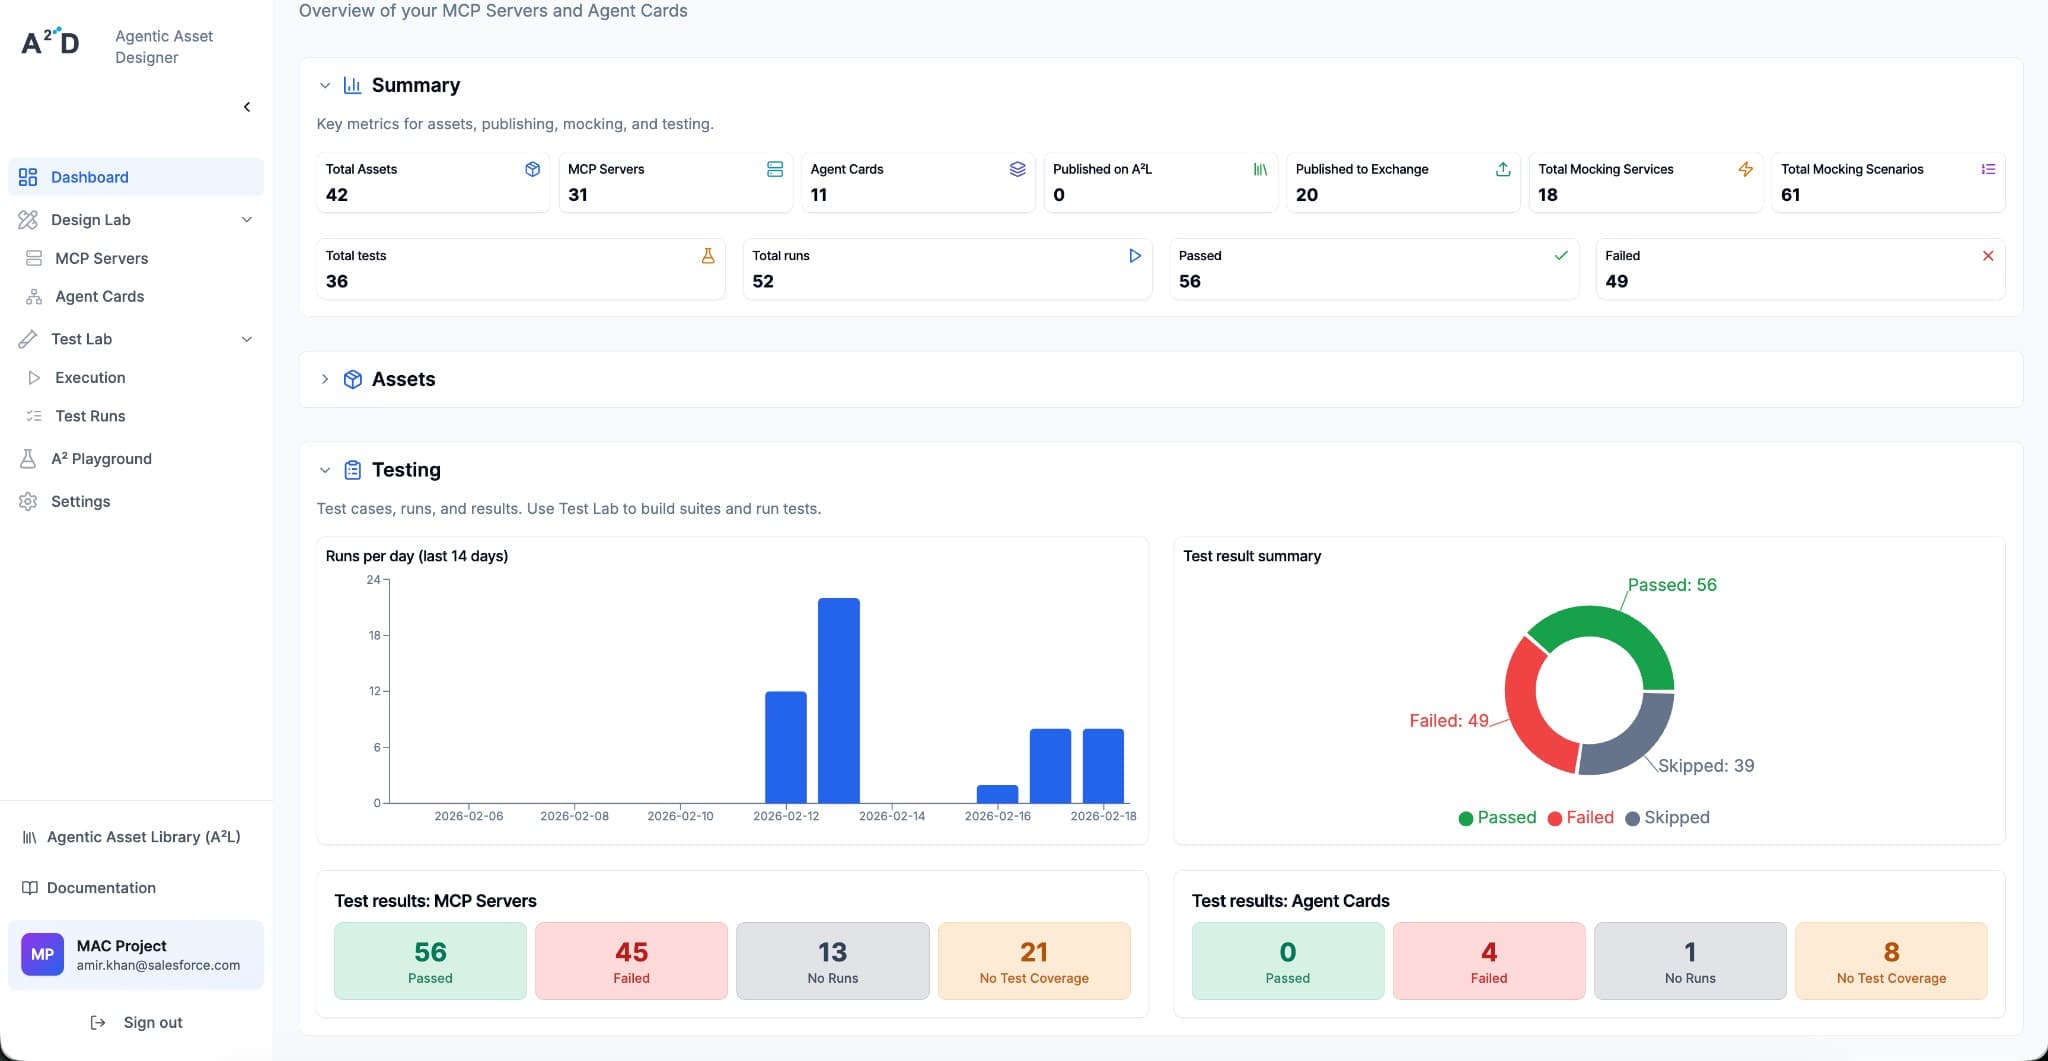Toggle the Passed legend in test result summary
The width and height of the screenshot is (2048, 1061).
[1497, 817]
